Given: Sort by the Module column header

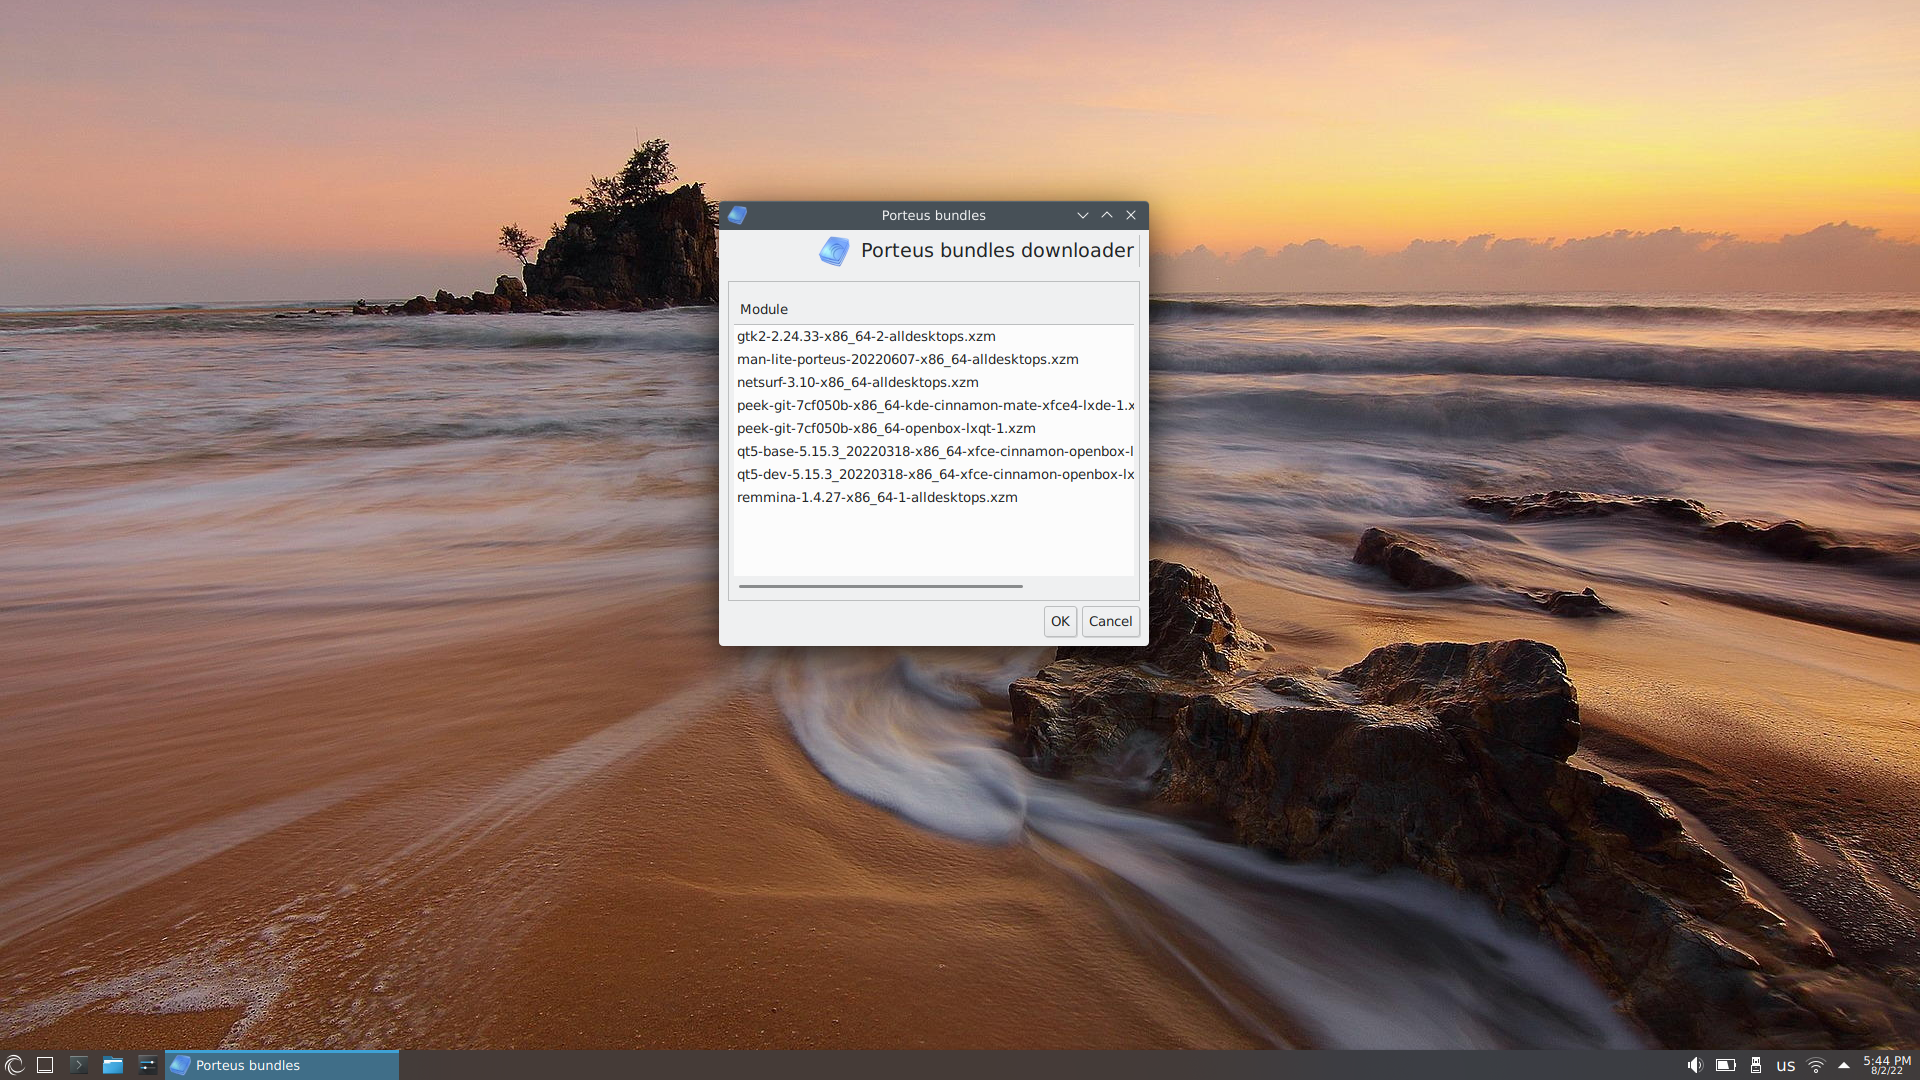Looking at the screenshot, I should 934,309.
